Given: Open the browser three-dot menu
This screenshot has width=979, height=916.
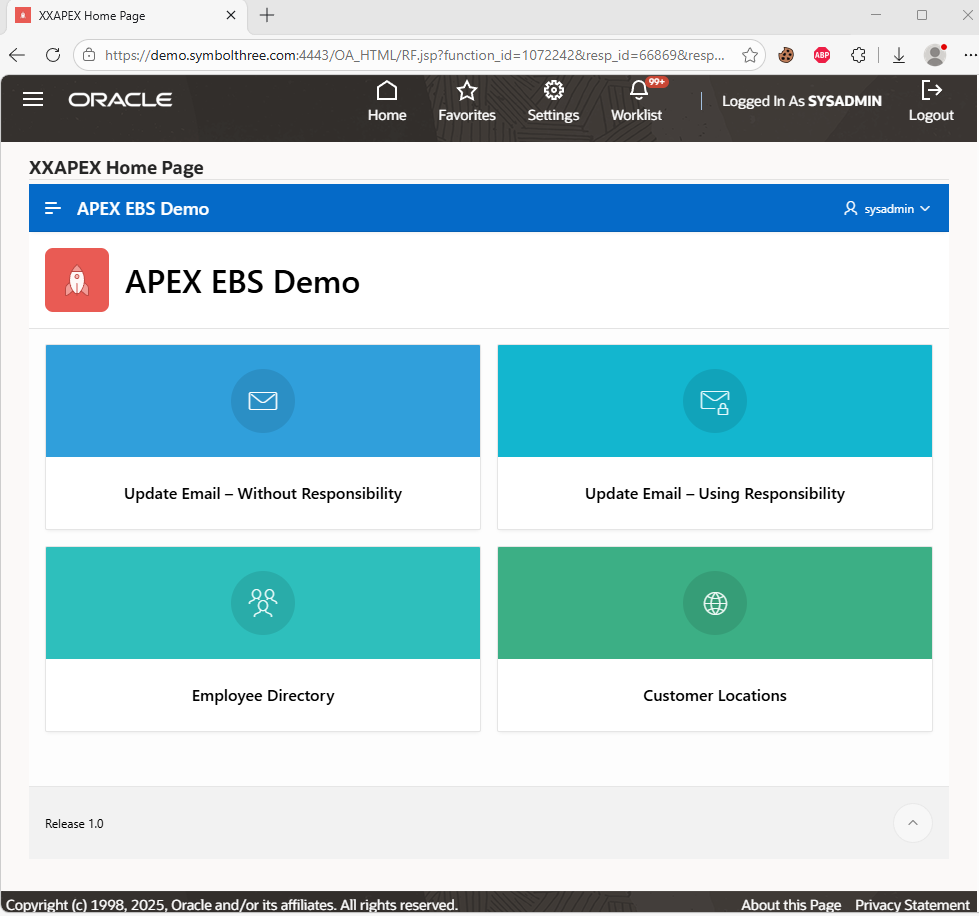Looking at the screenshot, I should click(x=970, y=55).
